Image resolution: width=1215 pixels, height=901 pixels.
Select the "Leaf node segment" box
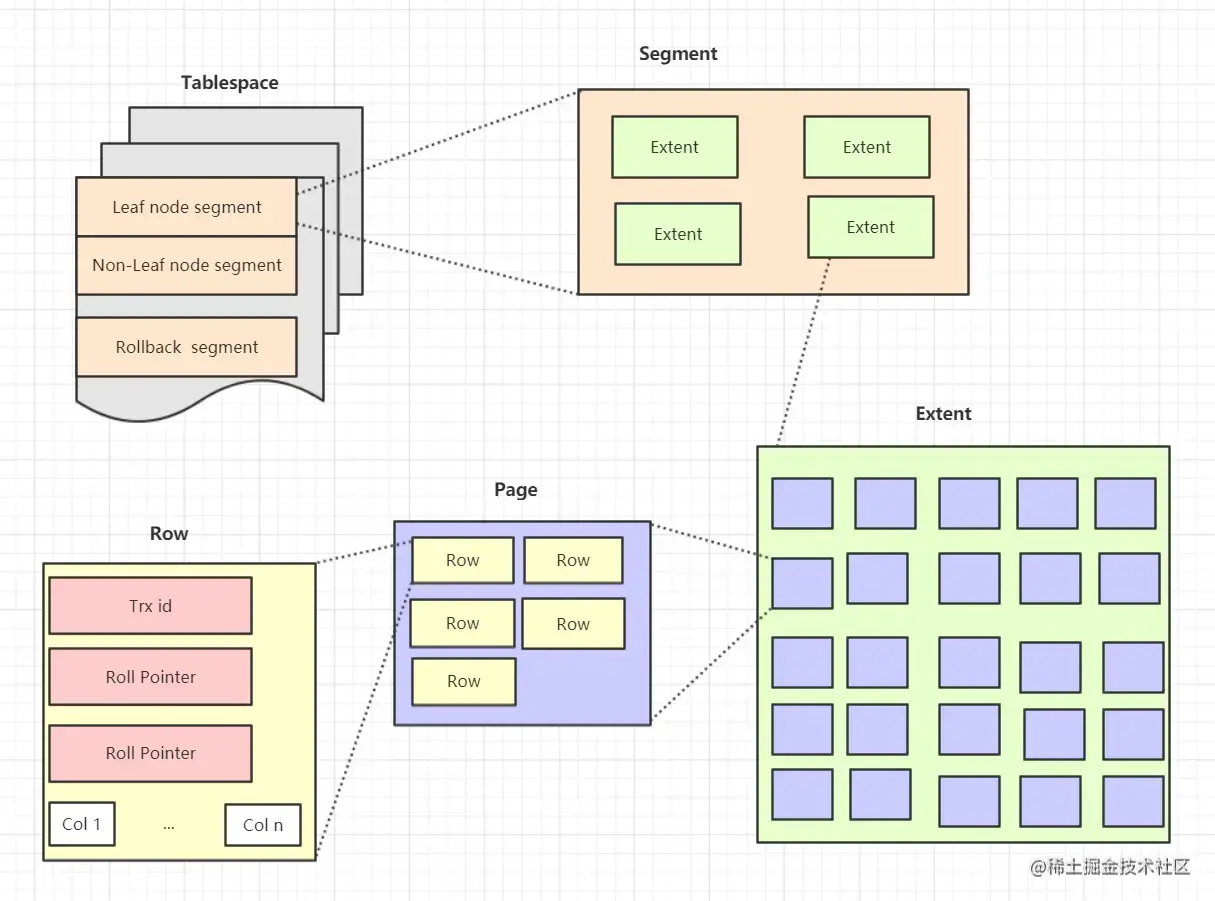[x=186, y=207]
